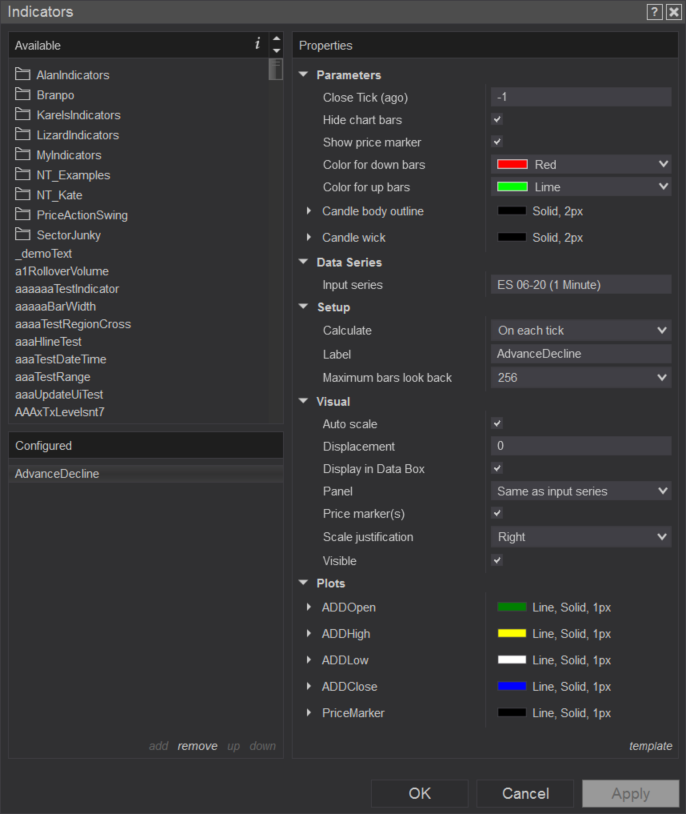Open the MyIndicators folder
The height and width of the screenshot is (814, 686).
(x=68, y=155)
